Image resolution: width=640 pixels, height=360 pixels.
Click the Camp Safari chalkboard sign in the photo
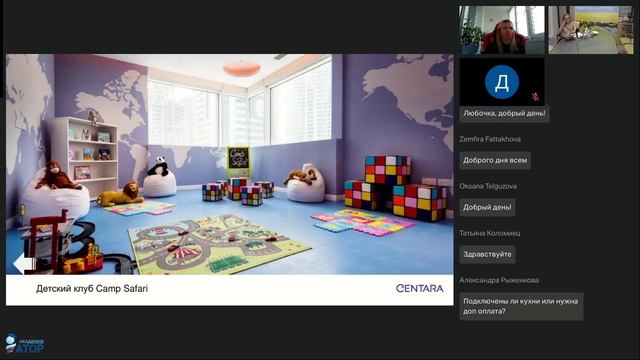click(x=238, y=158)
